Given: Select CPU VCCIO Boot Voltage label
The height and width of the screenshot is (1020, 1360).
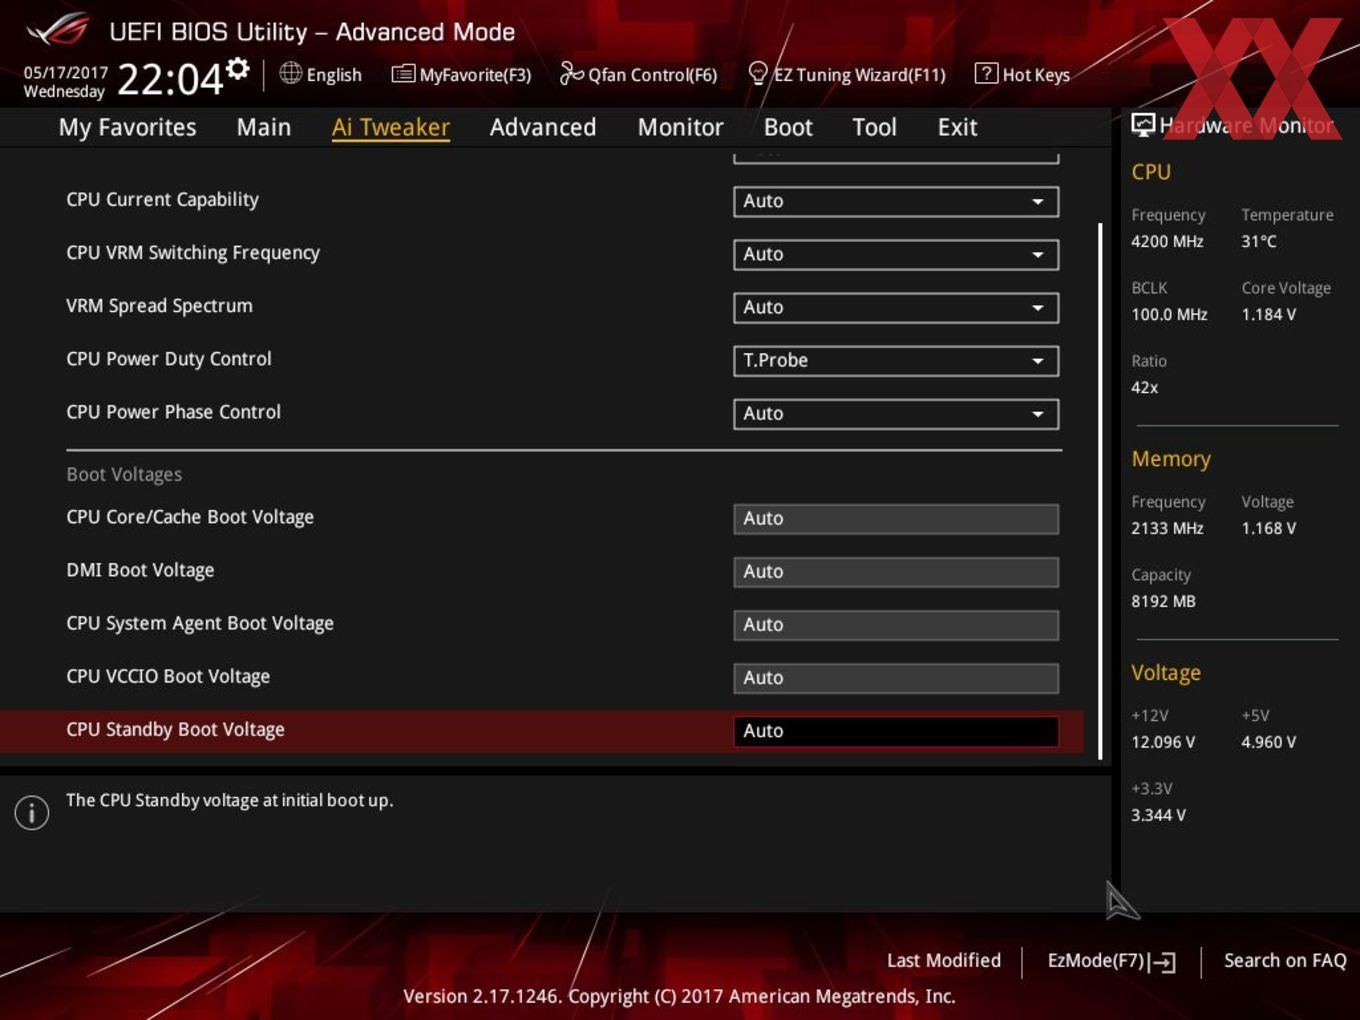Looking at the screenshot, I should pyautogui.click(x=168, y=676).
